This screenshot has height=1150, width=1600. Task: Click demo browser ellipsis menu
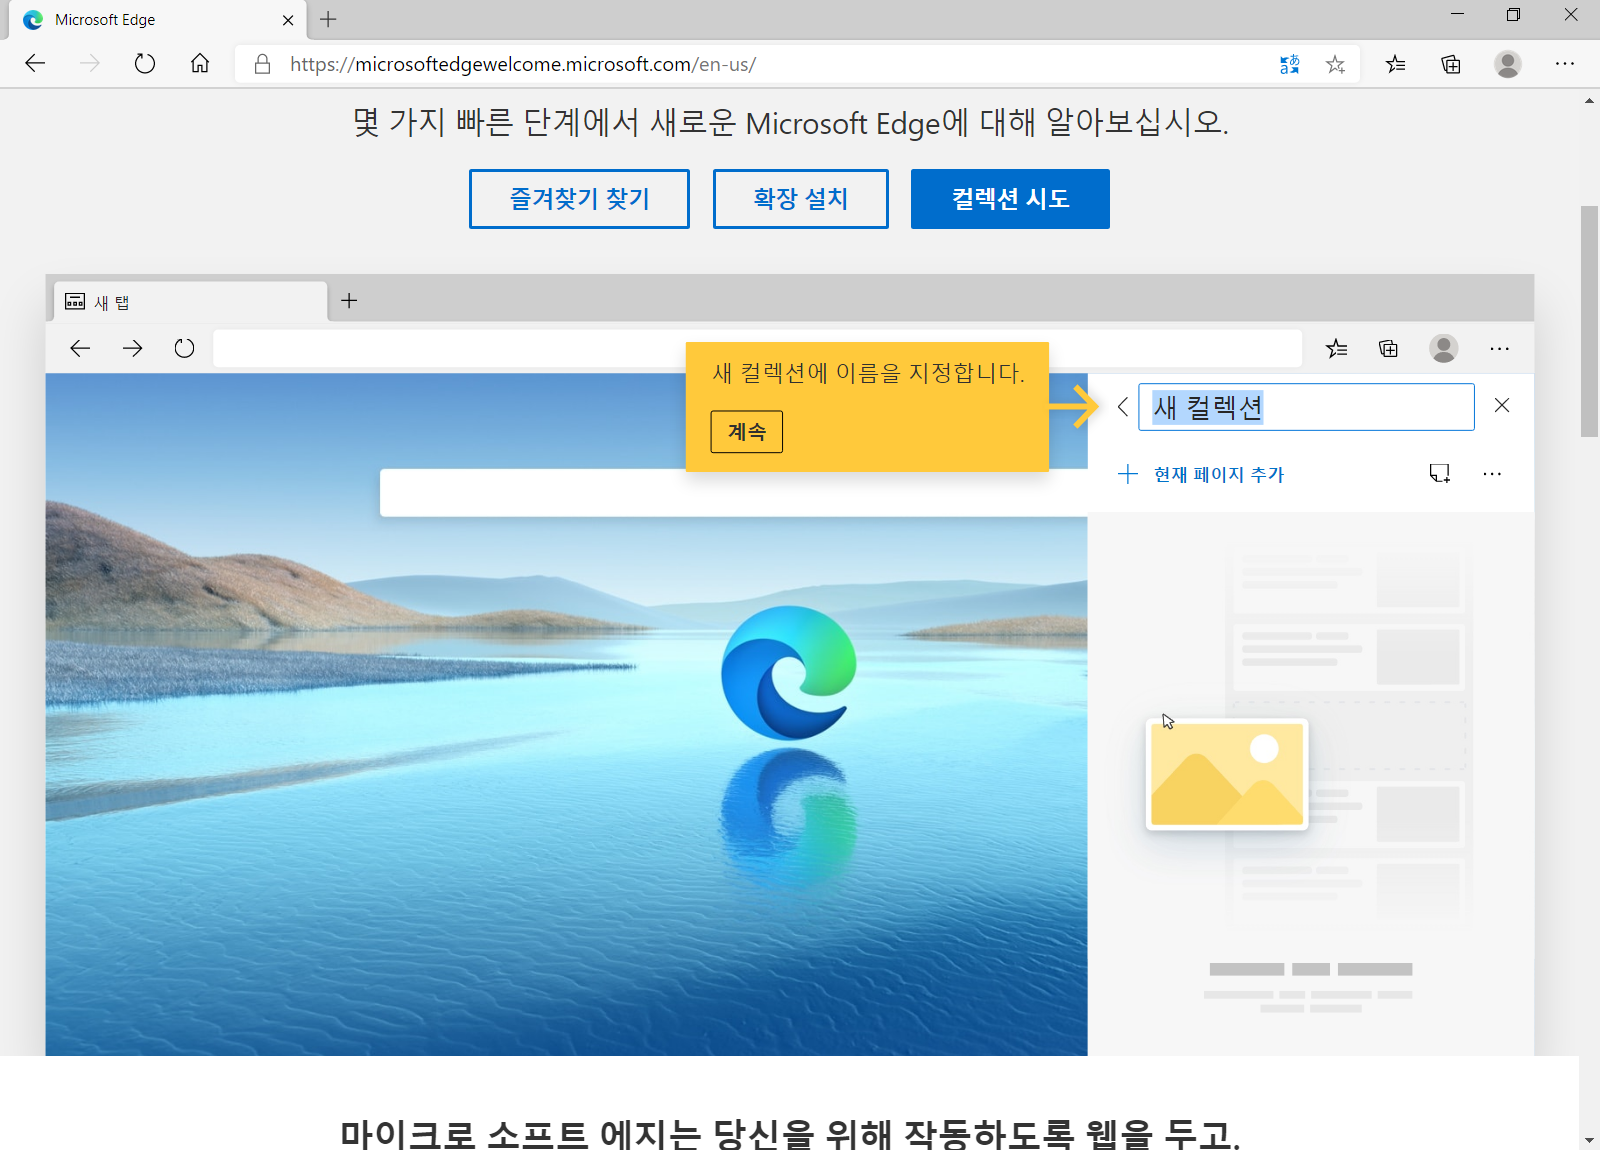pyautogui.click(x=1499, y=348)
